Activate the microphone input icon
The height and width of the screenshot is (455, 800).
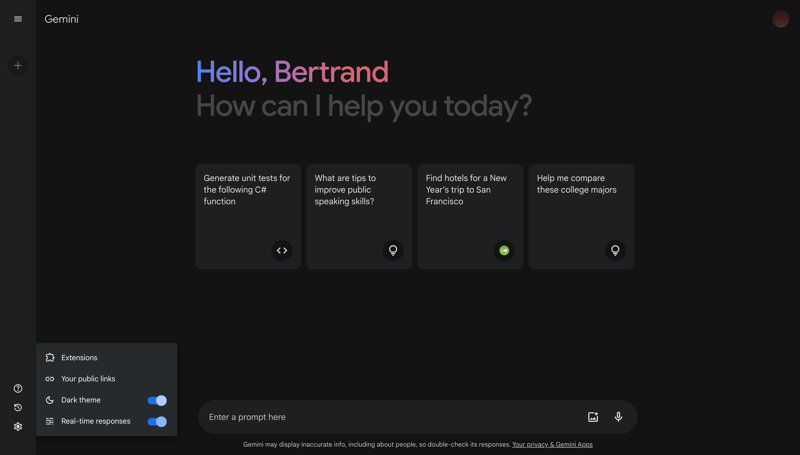click(618, 417)
